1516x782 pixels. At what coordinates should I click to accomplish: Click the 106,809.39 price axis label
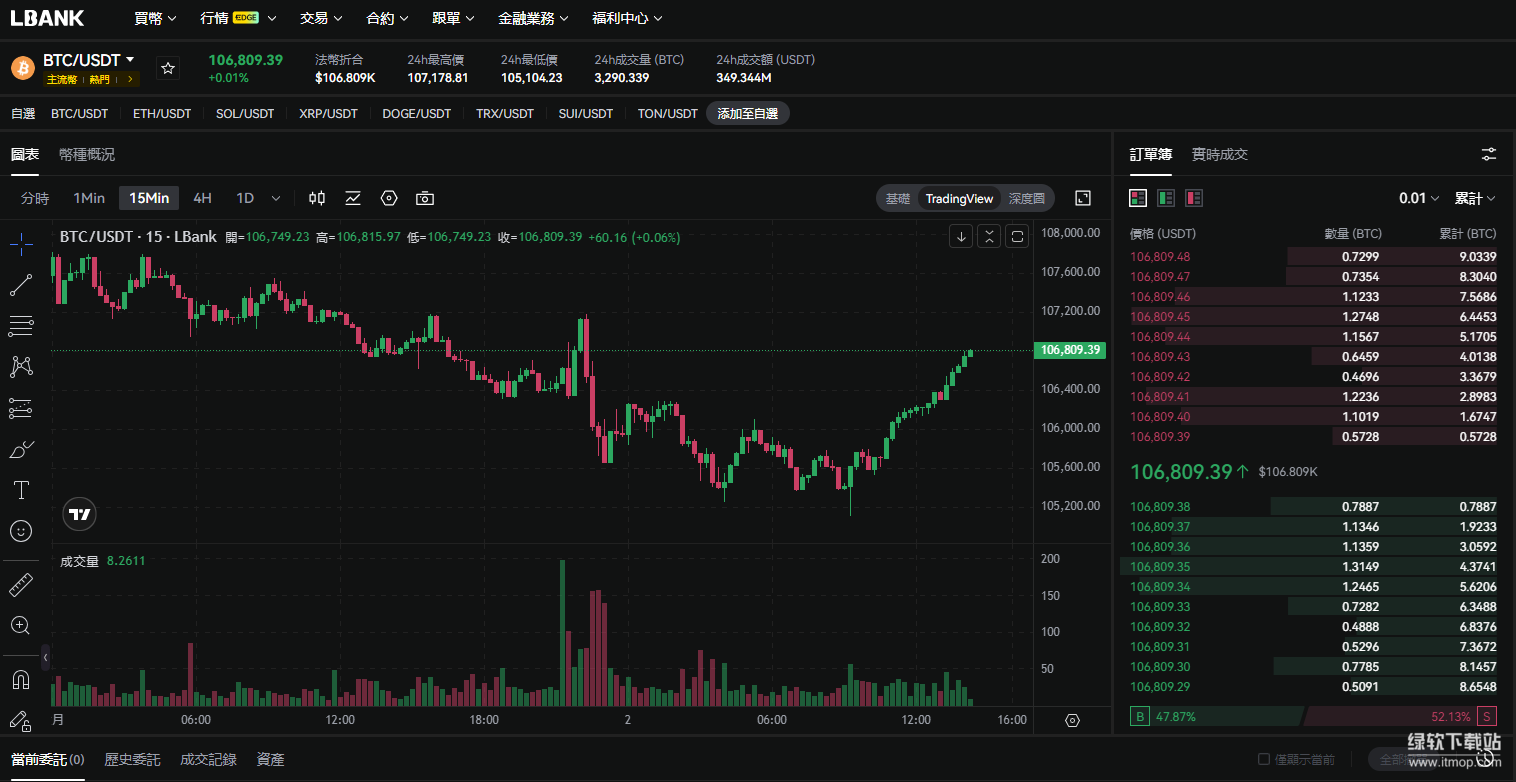click(1069, 350)
